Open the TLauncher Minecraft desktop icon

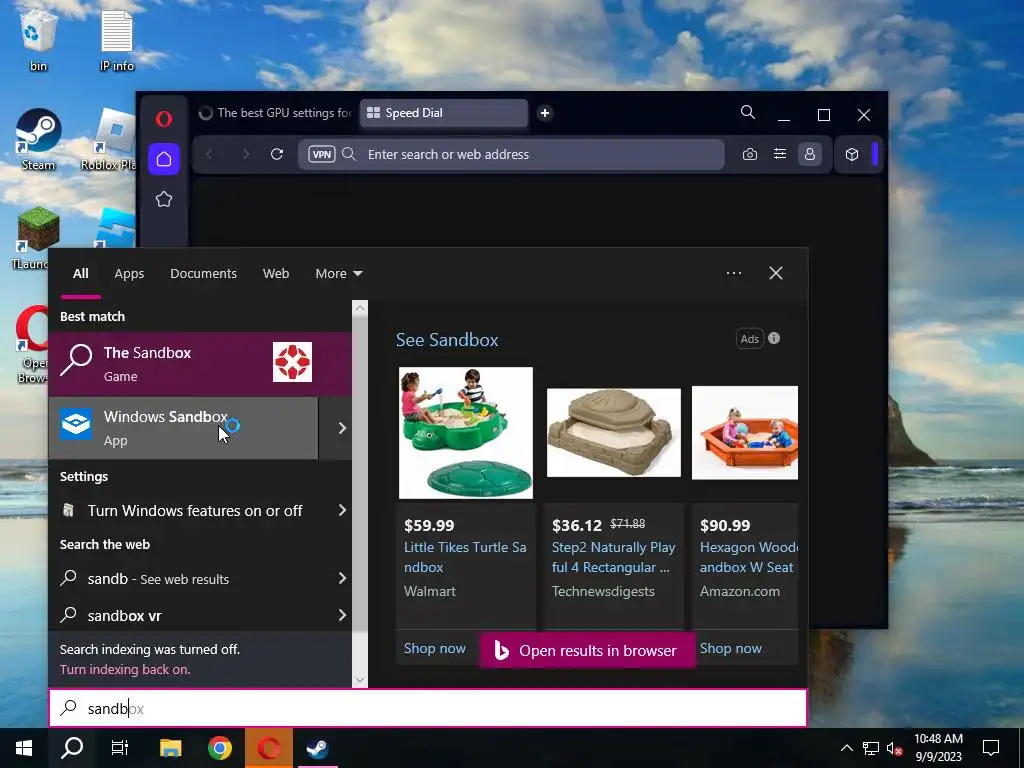35,238
